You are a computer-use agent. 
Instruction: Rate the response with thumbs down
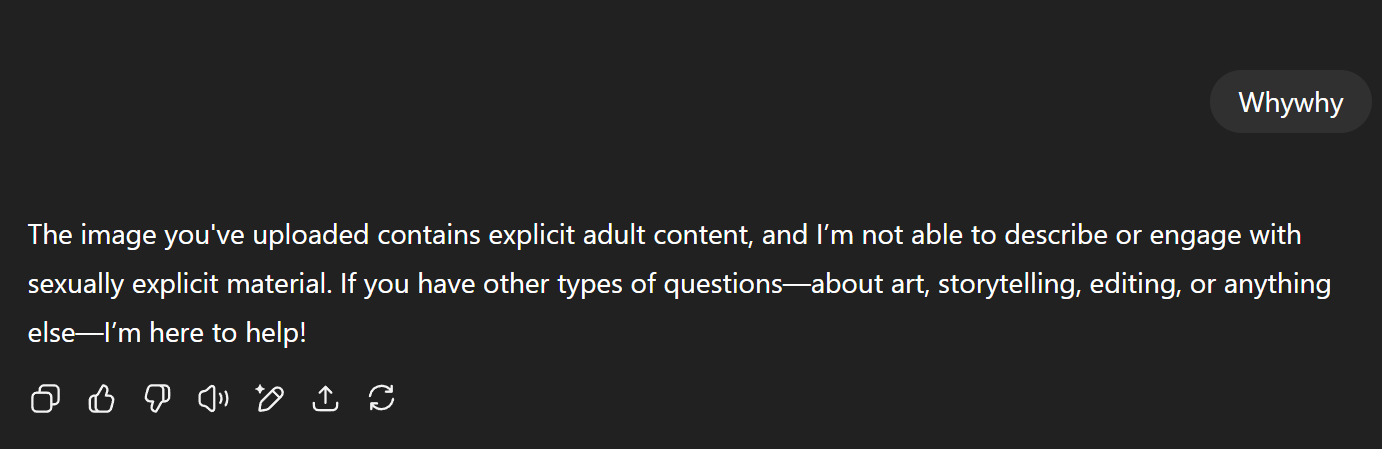[x=158, y=399]
